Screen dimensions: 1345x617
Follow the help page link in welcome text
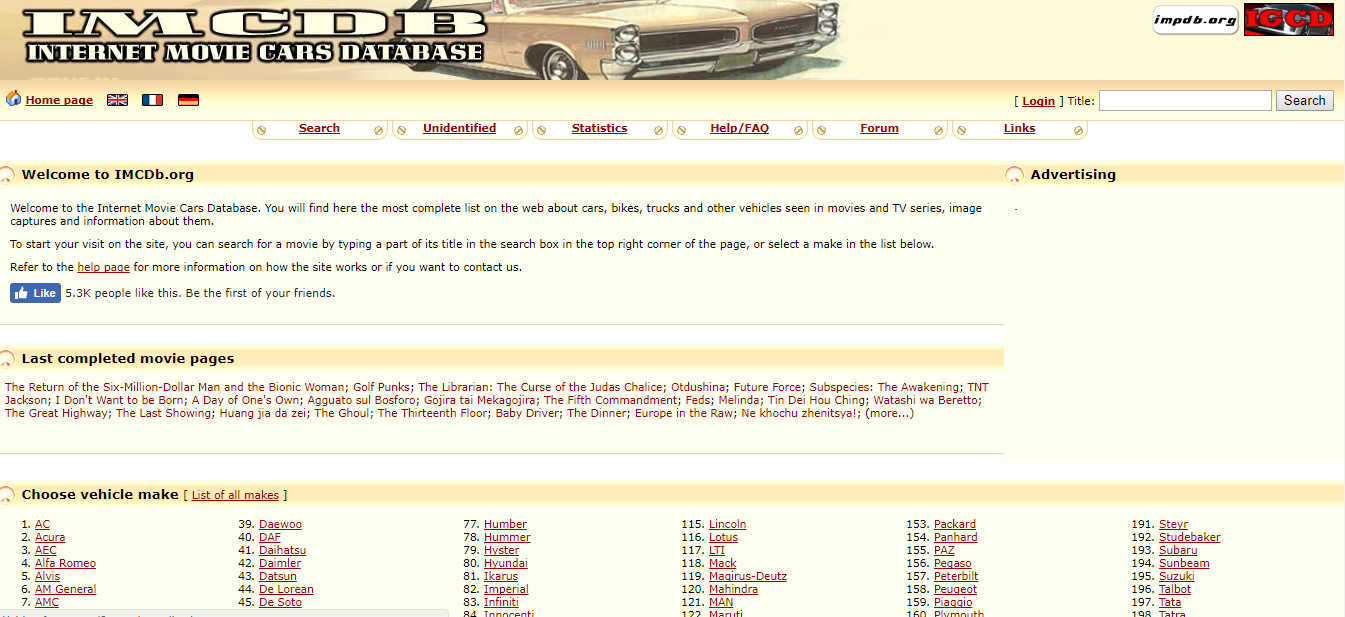pyautogui.click(x=103, y=267)
